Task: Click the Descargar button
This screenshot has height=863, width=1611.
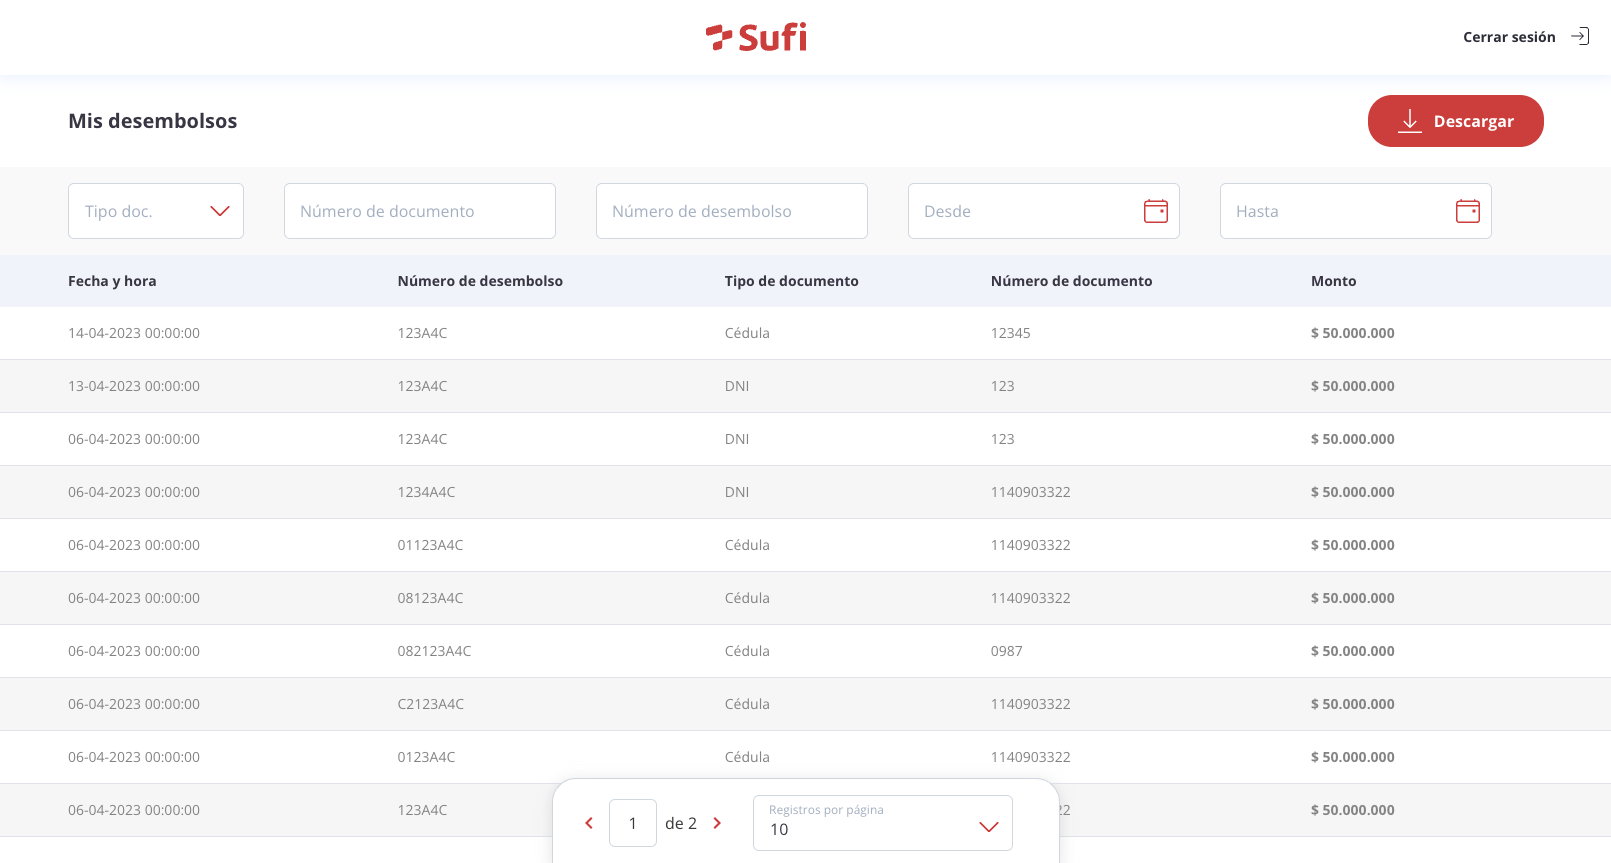Action: tap(1455, 121)
